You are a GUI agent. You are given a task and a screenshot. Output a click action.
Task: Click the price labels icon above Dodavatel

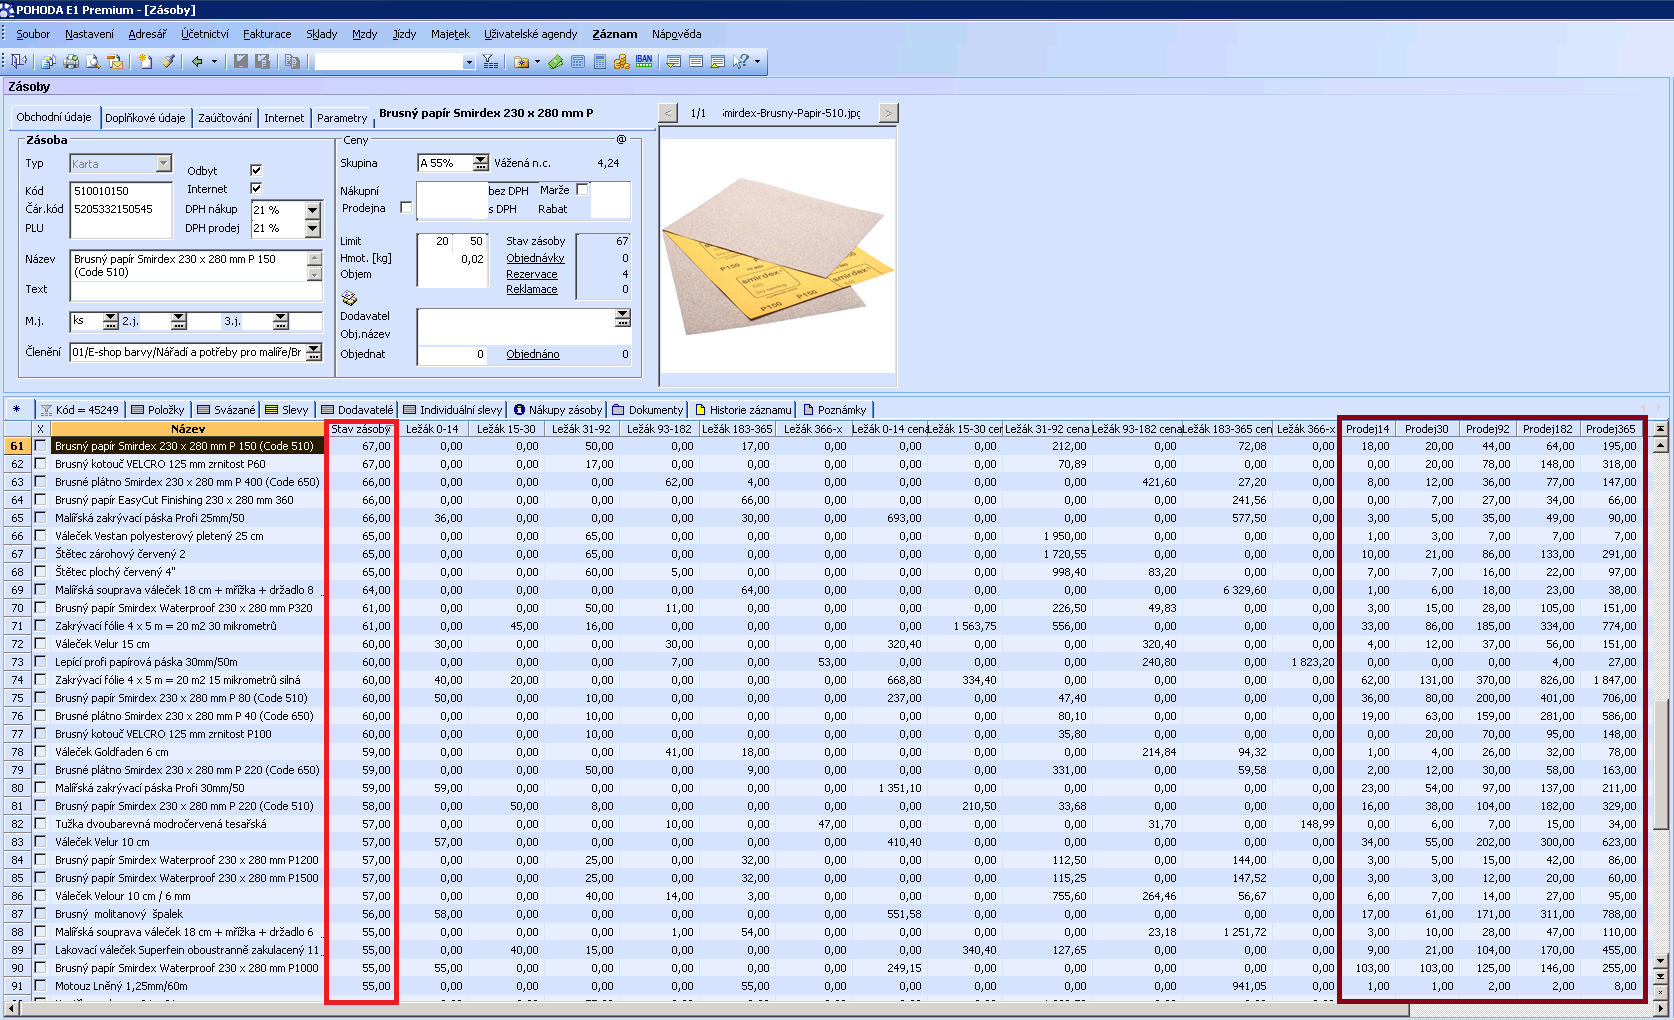(349, 298)
